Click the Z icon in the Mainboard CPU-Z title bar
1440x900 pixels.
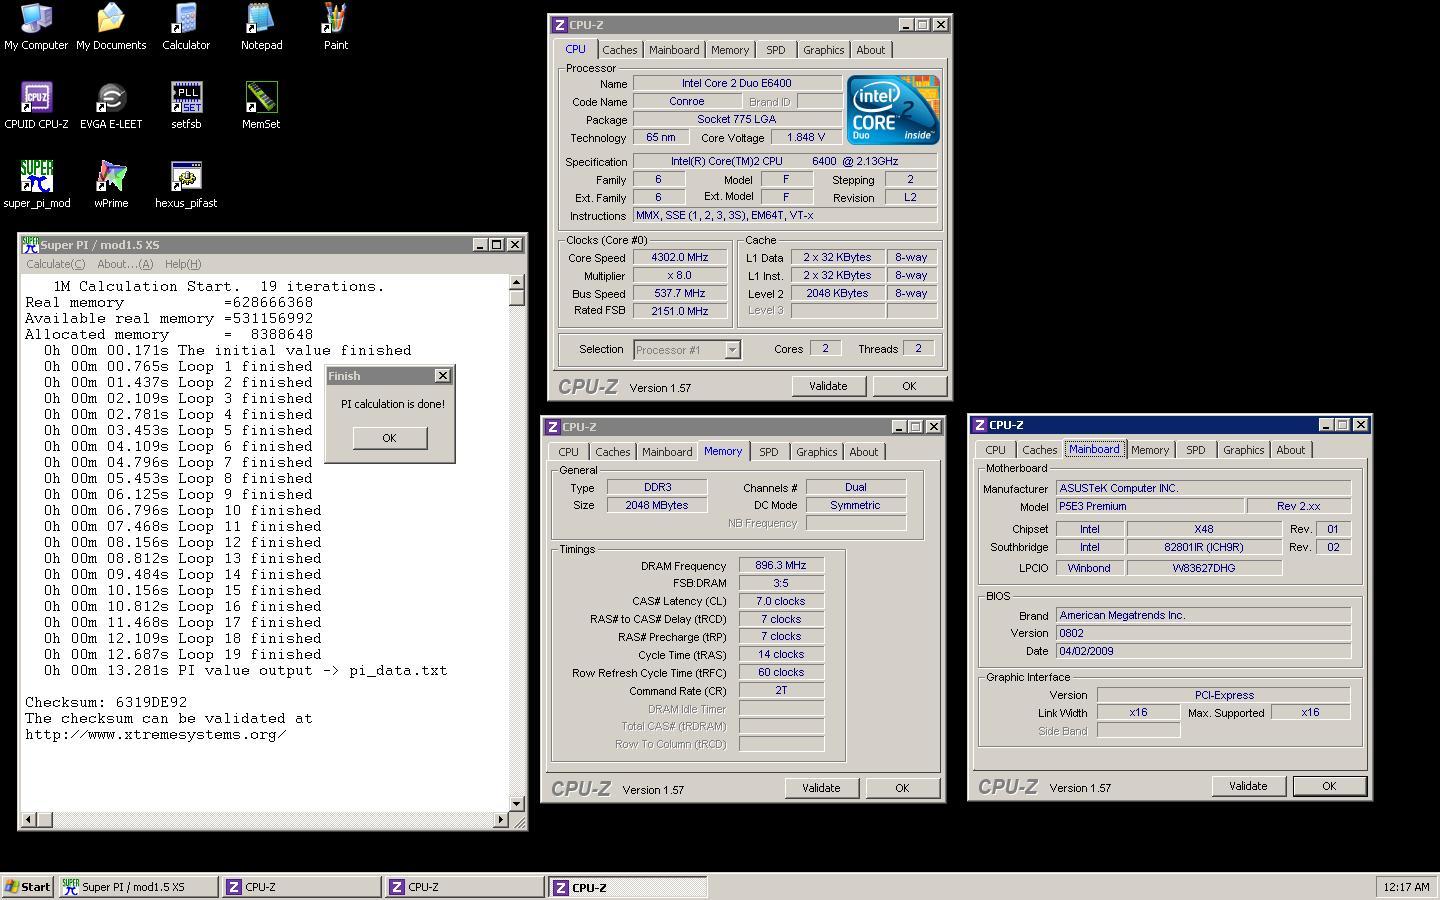(x=980, y=425)
